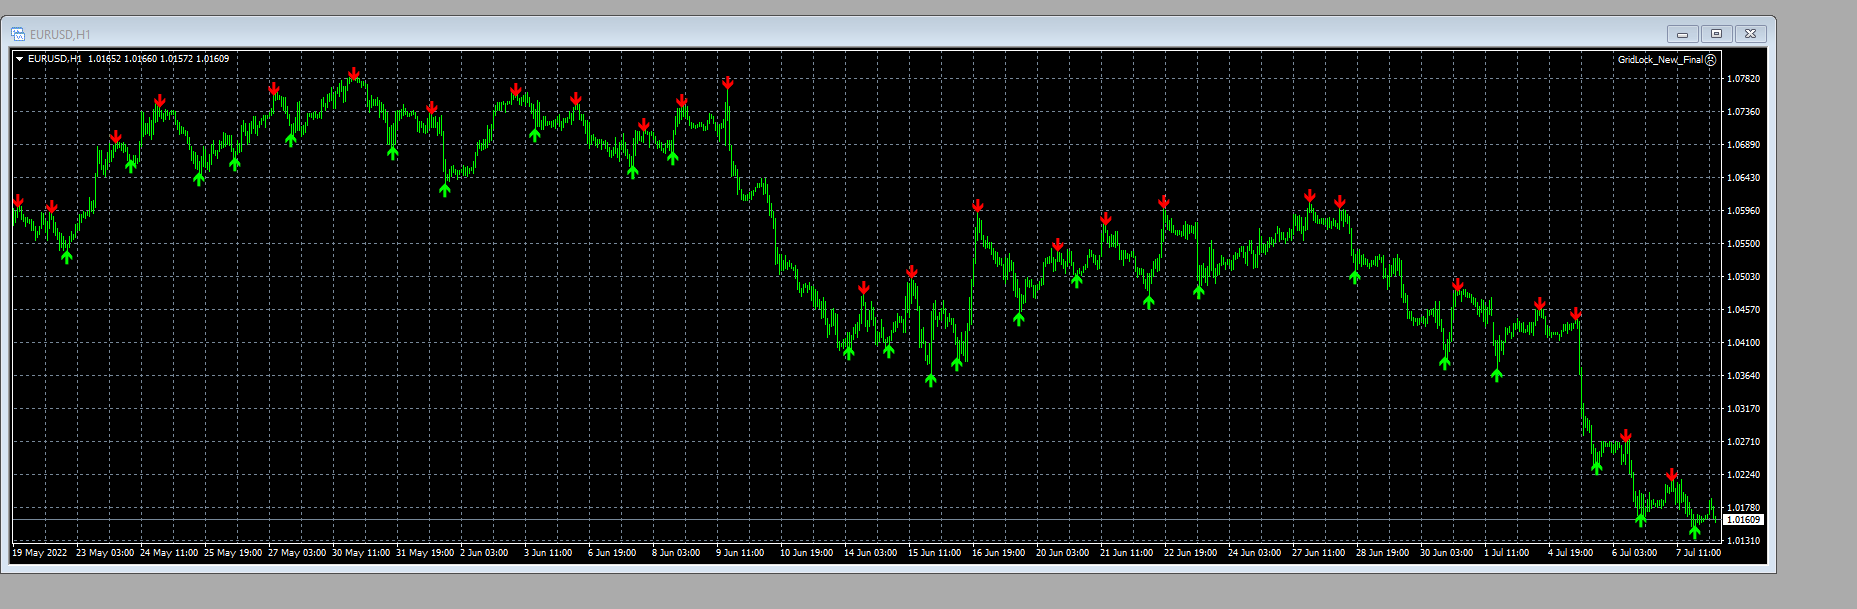This screenshot has width=1857, height=609.
Task: Click the 1.01310 price scale label
Action: (x=1744, y=541)
